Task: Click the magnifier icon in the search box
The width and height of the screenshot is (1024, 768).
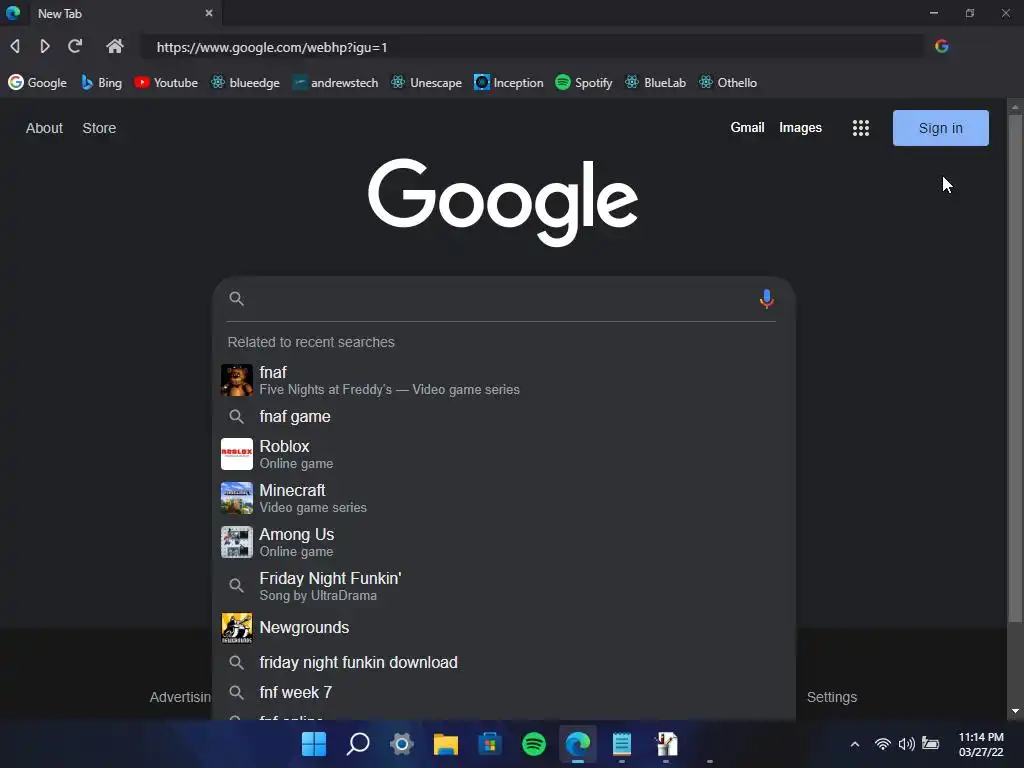Action: pos(236,298)
